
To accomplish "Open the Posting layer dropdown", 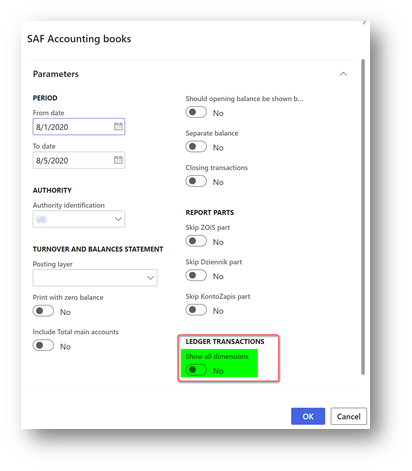I will pyautogui.click(x=150, y=278).
